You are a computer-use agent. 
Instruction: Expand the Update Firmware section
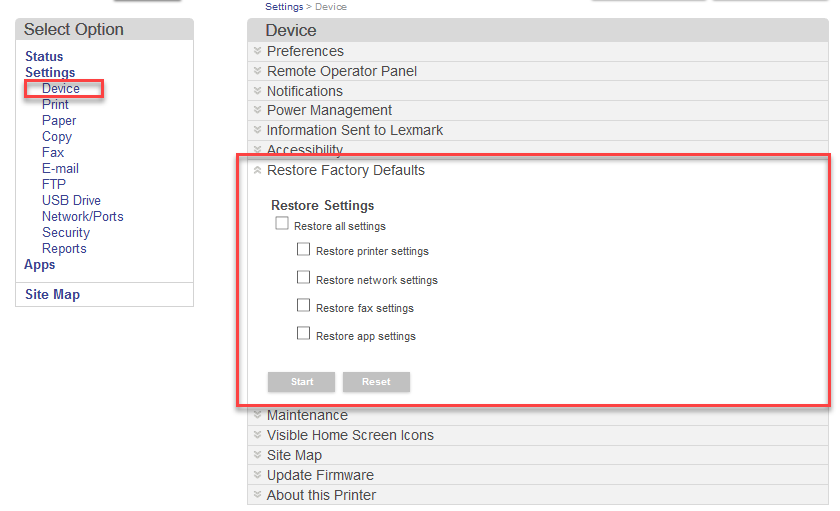pyautogui.click(x=320, y=475)
